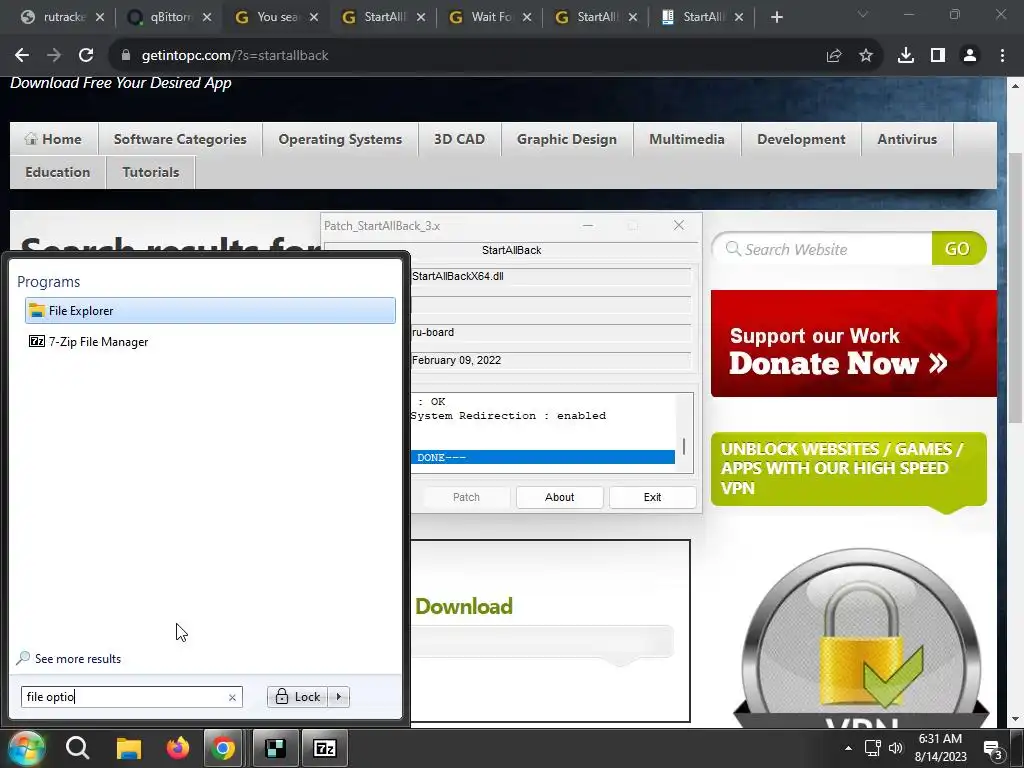Viewport: 1024px width, 768px height.
Task: Open the Home menu item
Action: coord(54,139)
